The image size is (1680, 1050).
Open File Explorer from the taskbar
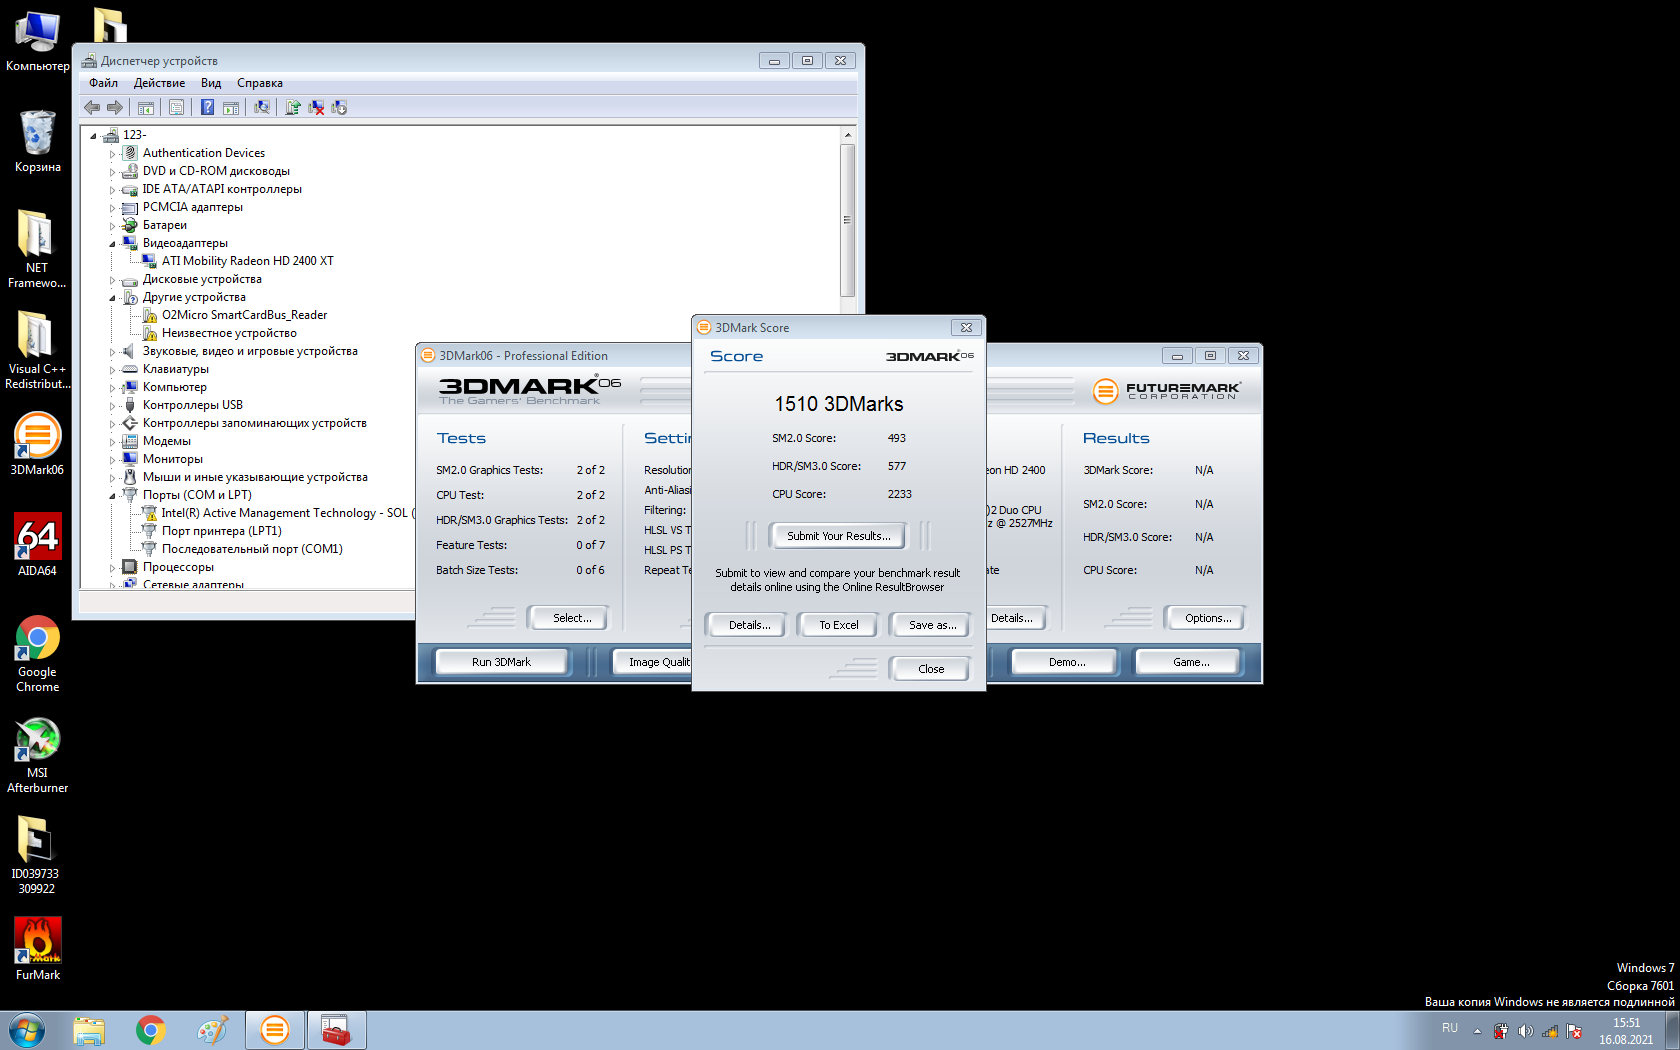pos(89,1030)
